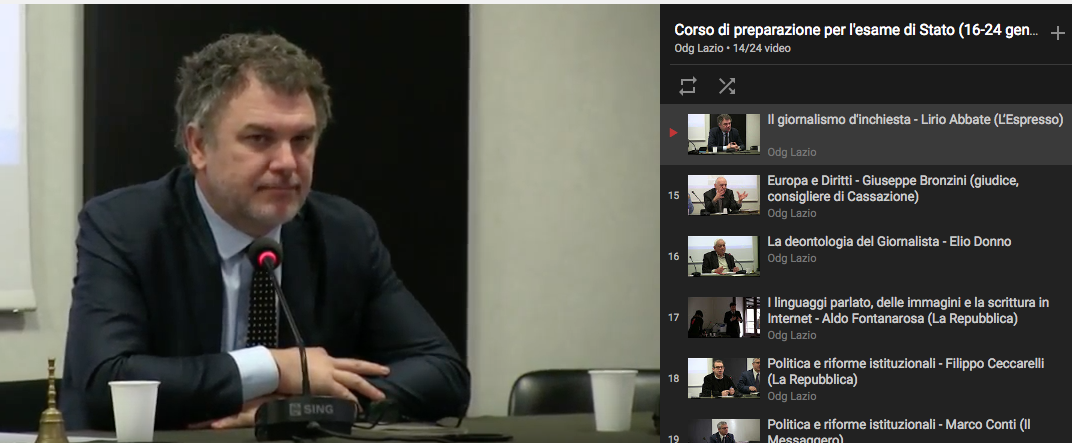Open thumbnail of Giuseppe Bronzini video

tap(723, 195)
